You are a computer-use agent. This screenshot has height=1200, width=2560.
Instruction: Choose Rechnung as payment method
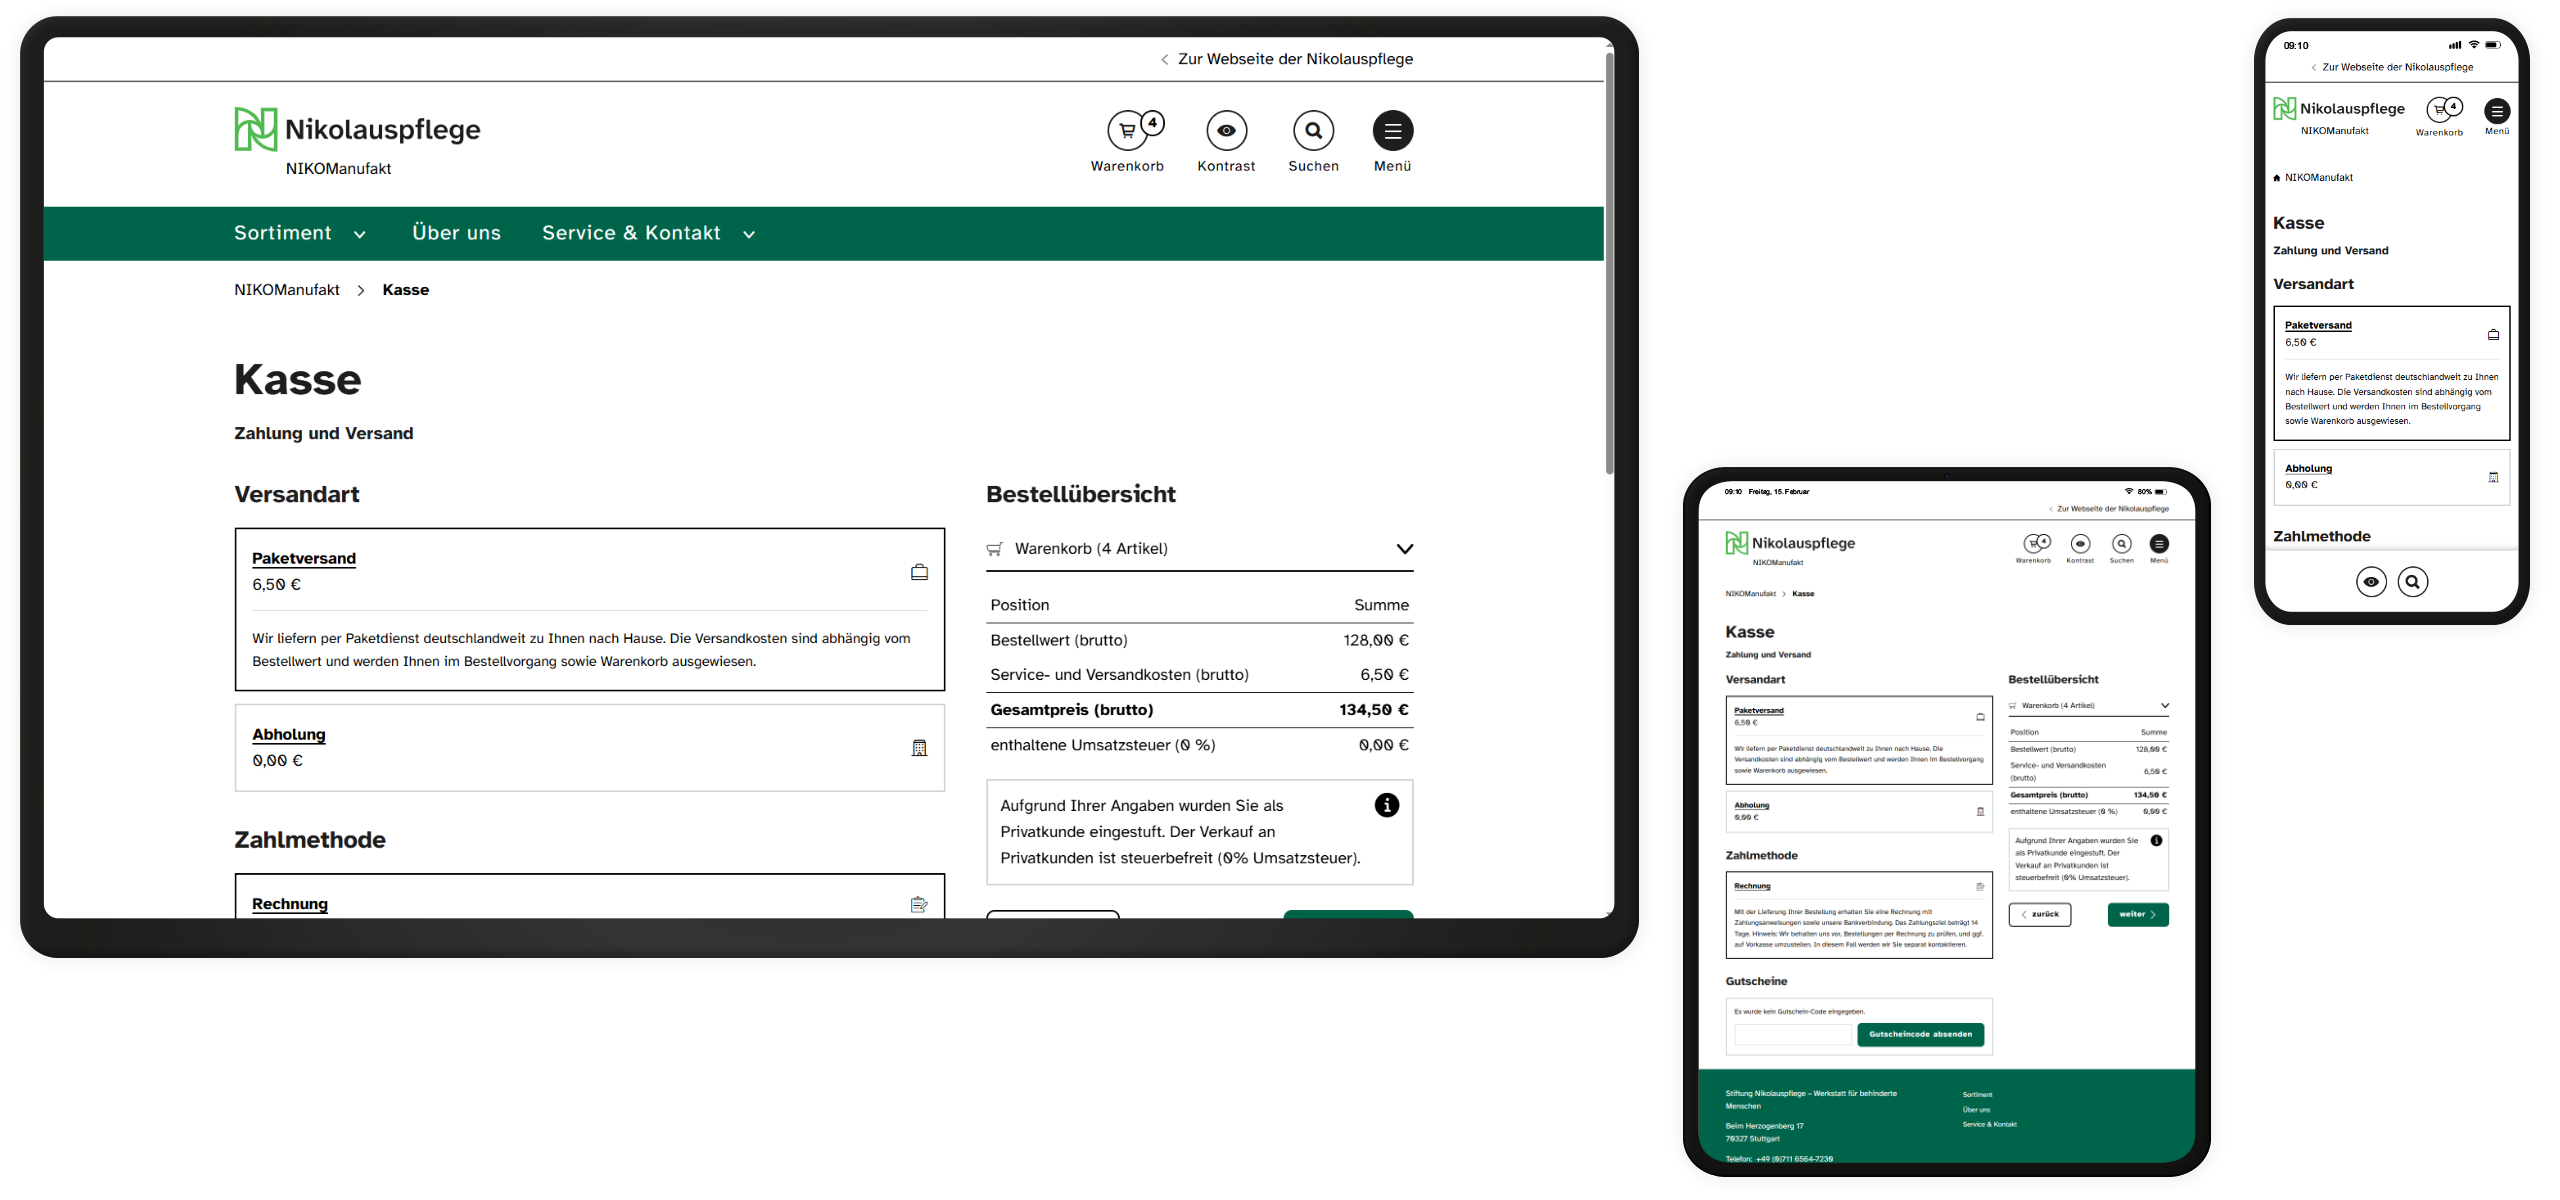[289, 903]
